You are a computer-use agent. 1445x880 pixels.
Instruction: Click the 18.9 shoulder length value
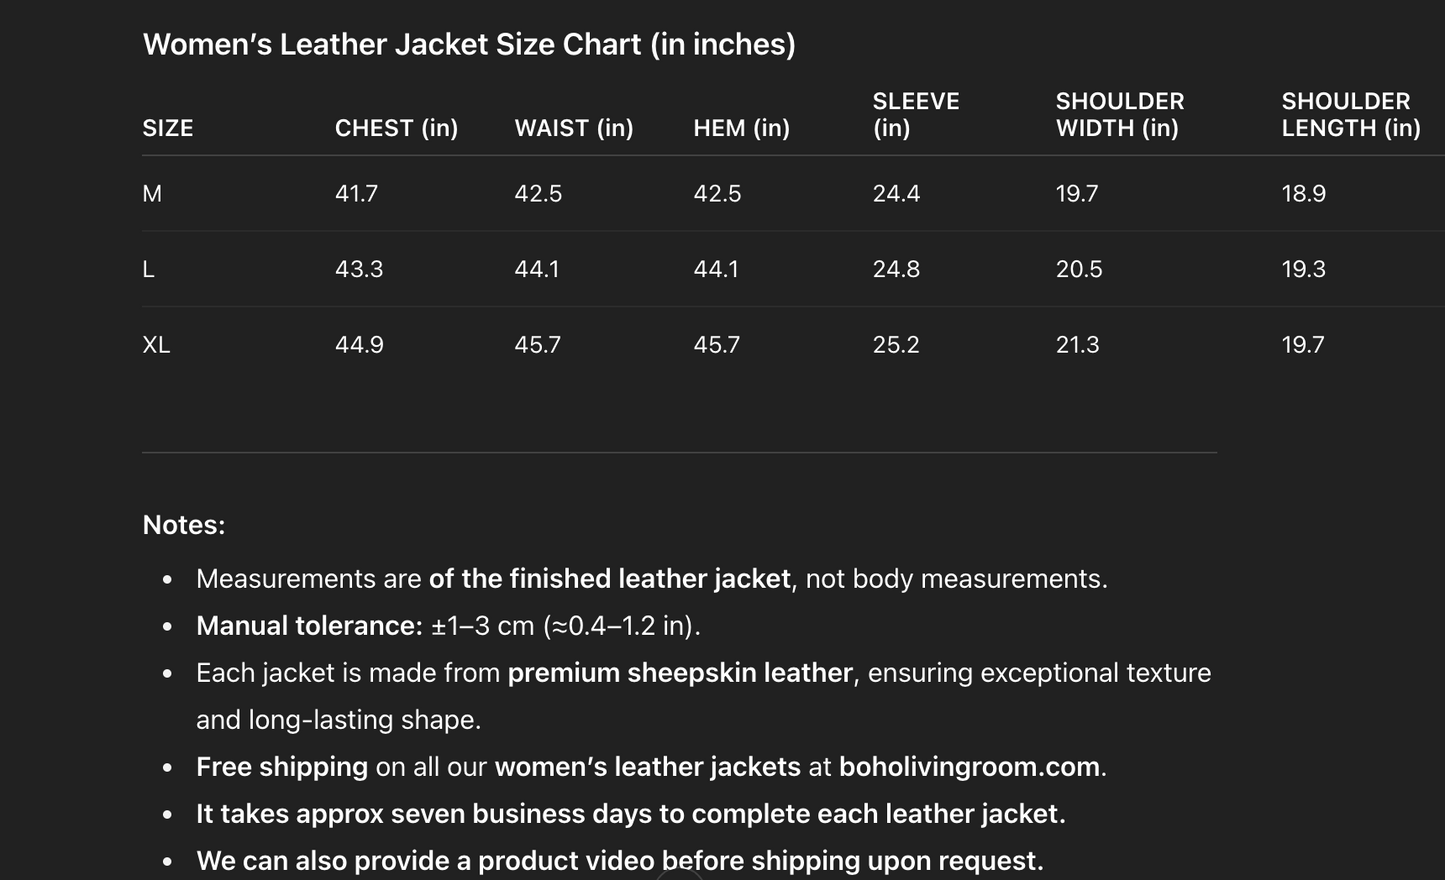[x=1303, y=194]
